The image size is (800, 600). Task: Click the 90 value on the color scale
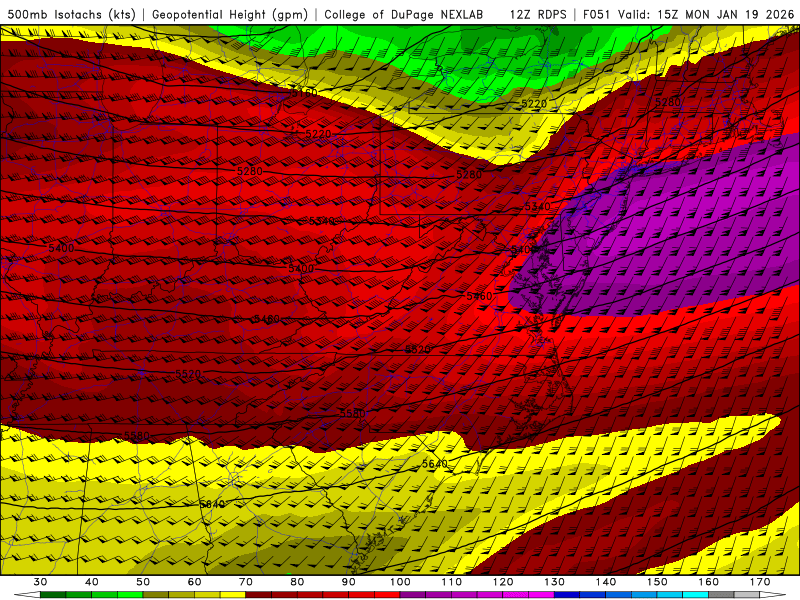point(348,582)
